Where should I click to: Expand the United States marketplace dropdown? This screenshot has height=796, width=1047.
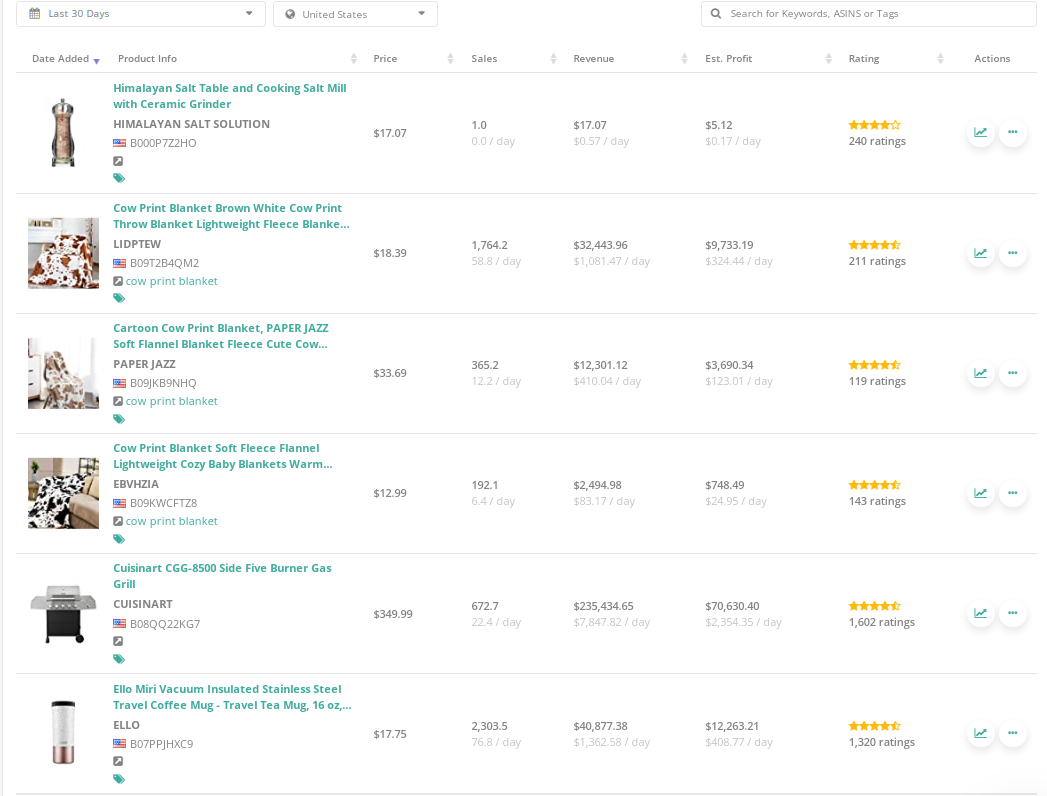[x=355, y=14]
